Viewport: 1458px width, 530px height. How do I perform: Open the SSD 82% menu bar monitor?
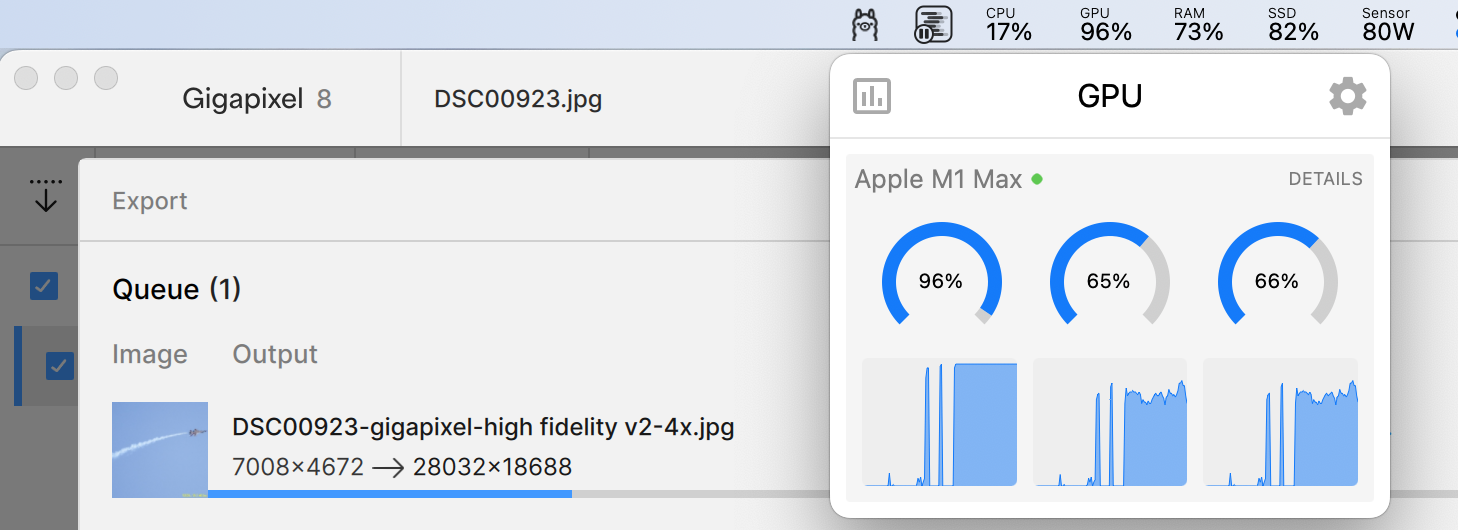(x=1293, y=24)
